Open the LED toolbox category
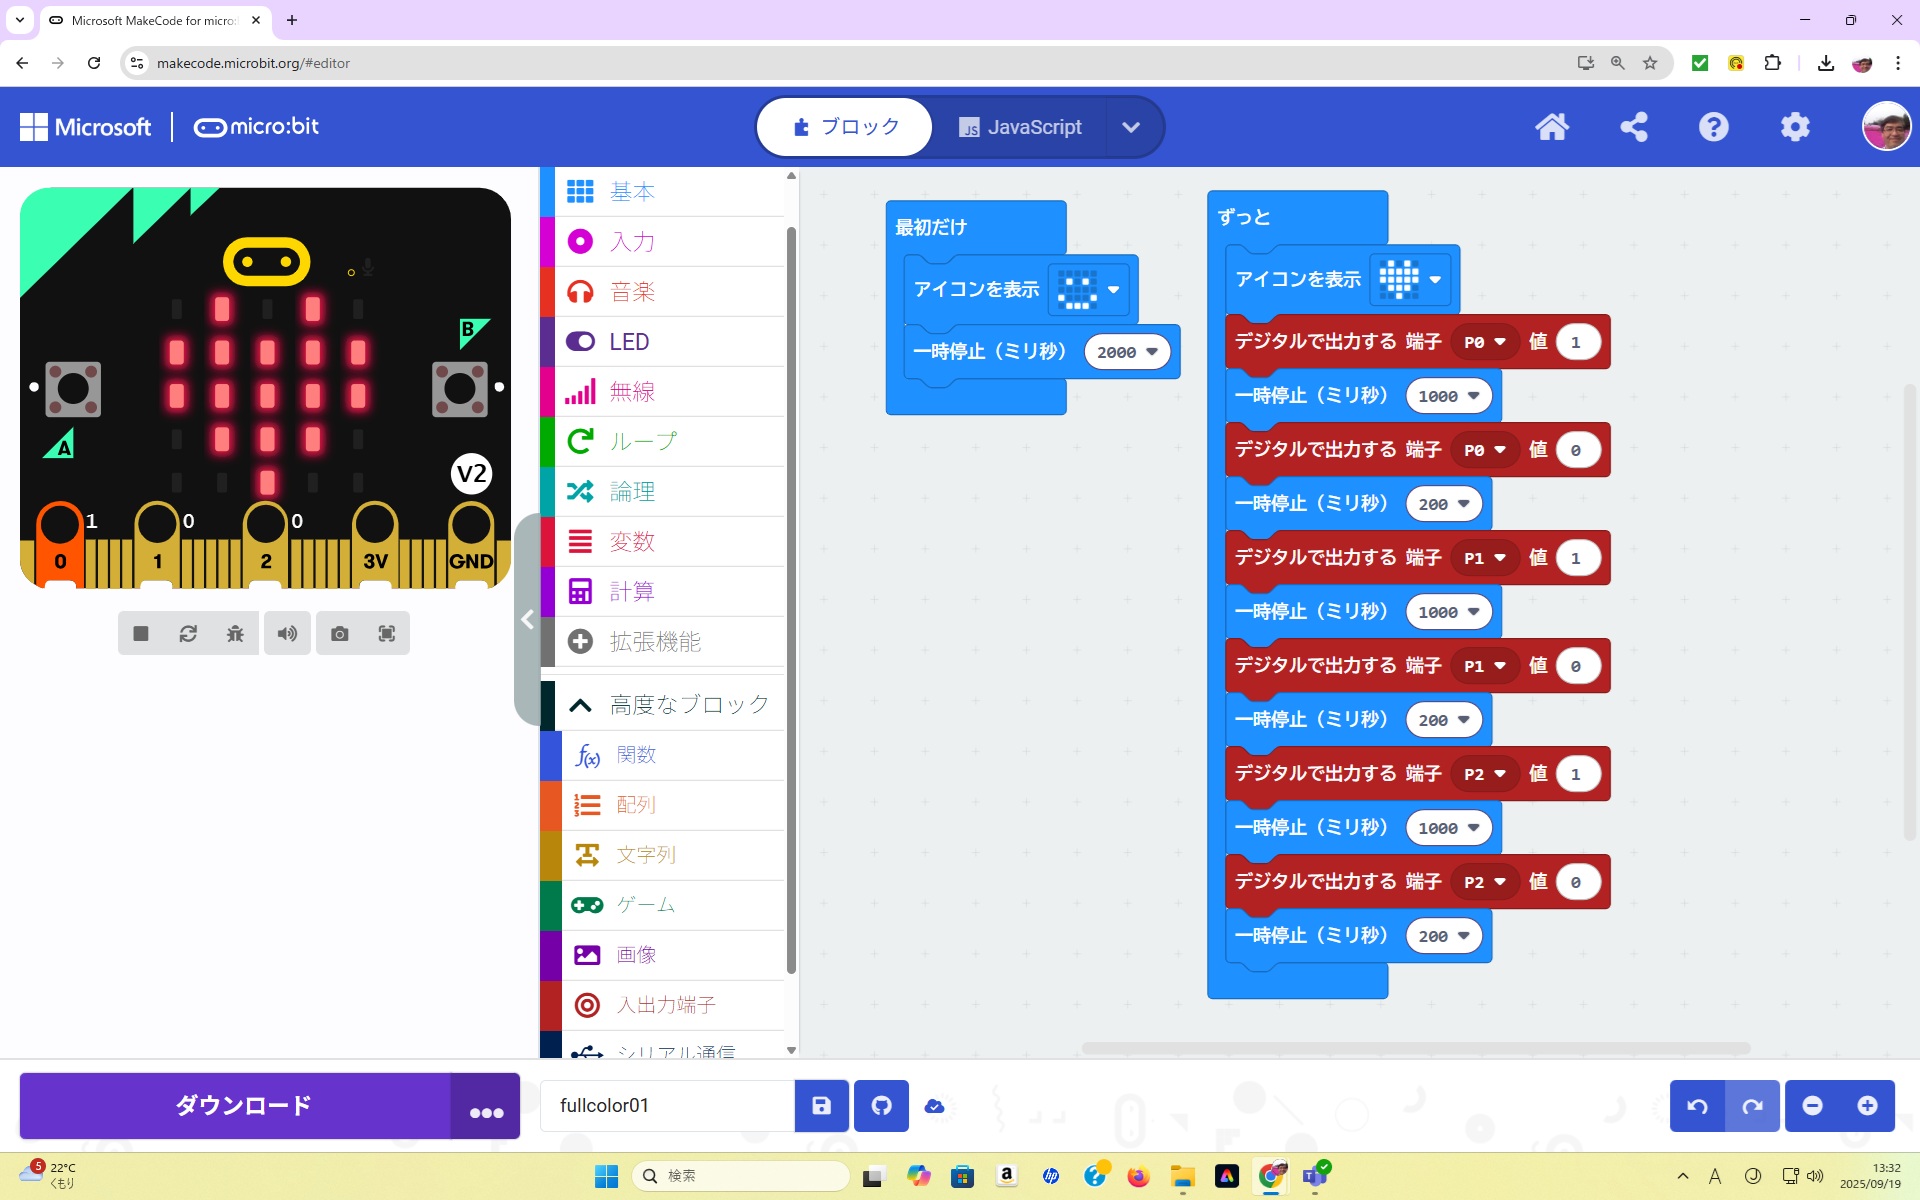The height and width of the screenshot is (1200, 1920). 630,341
